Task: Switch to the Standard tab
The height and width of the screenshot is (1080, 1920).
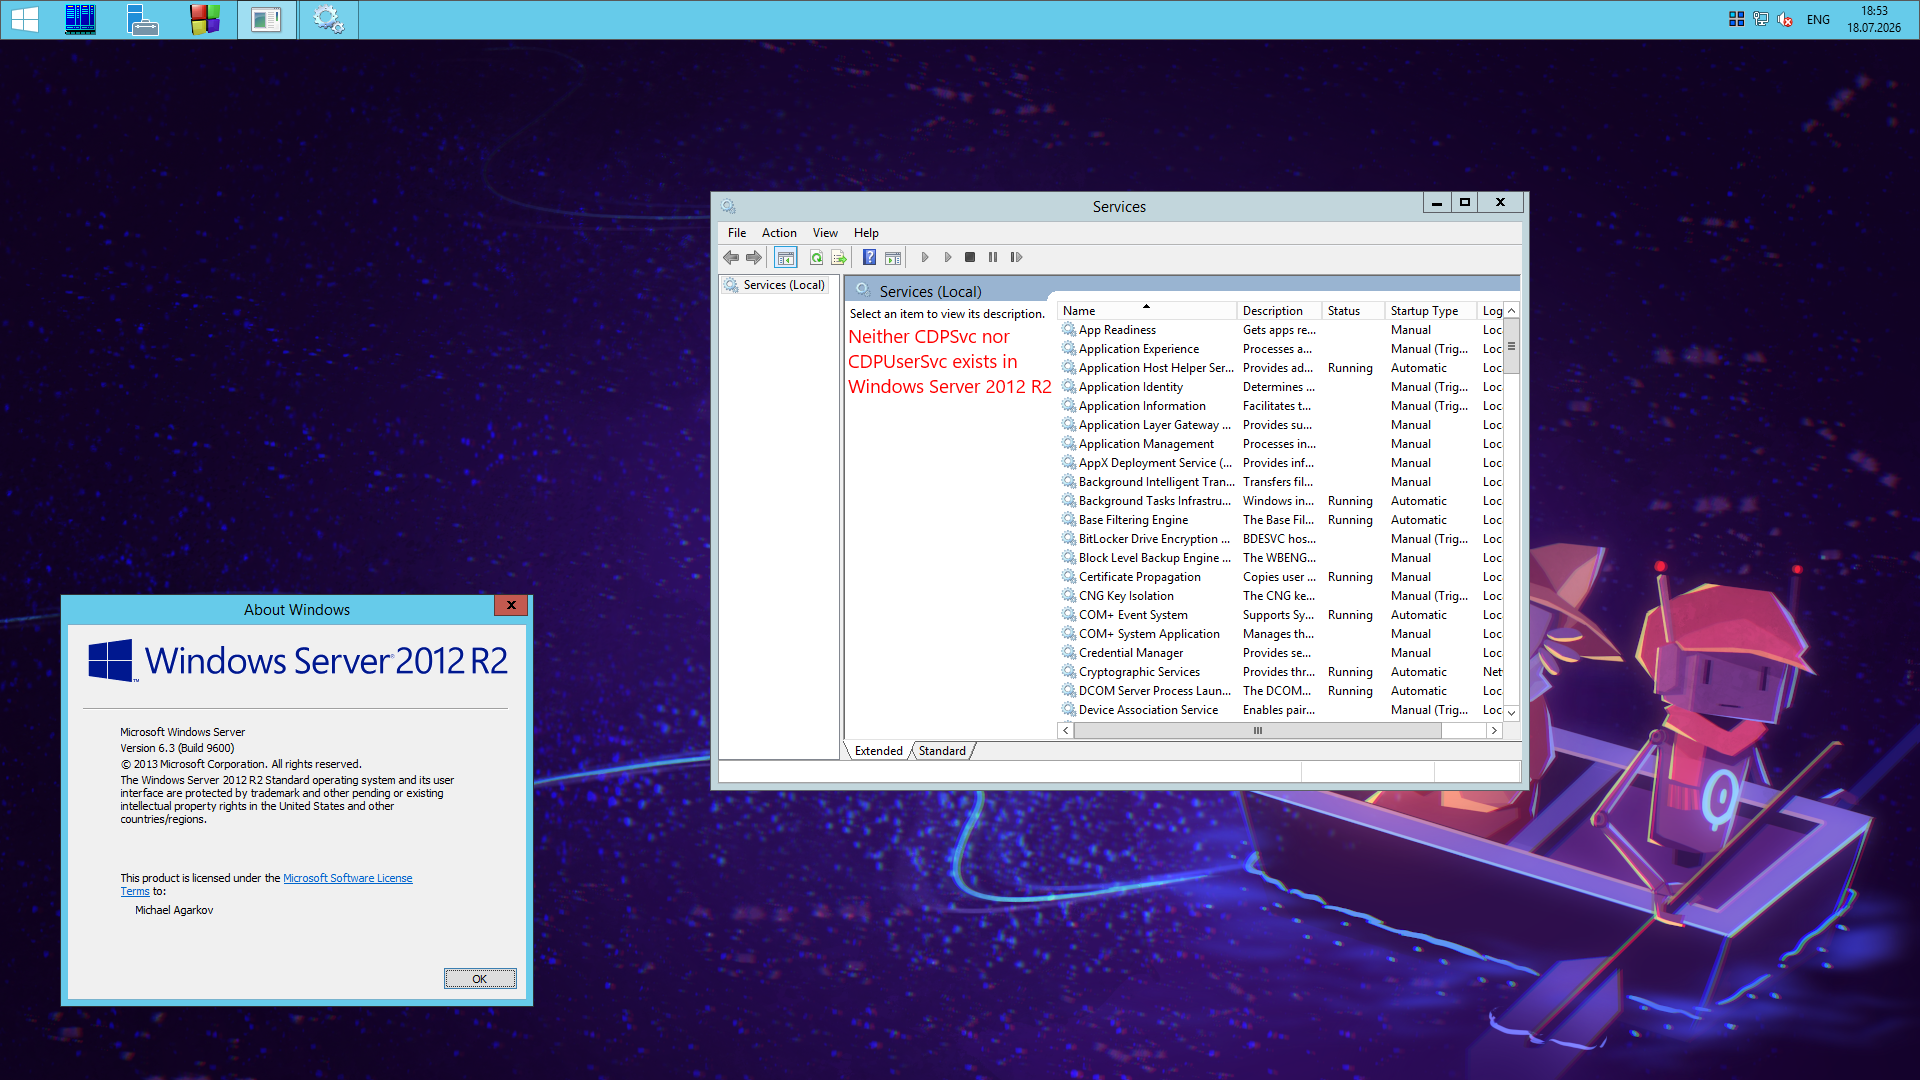Action: pos(942,751)
